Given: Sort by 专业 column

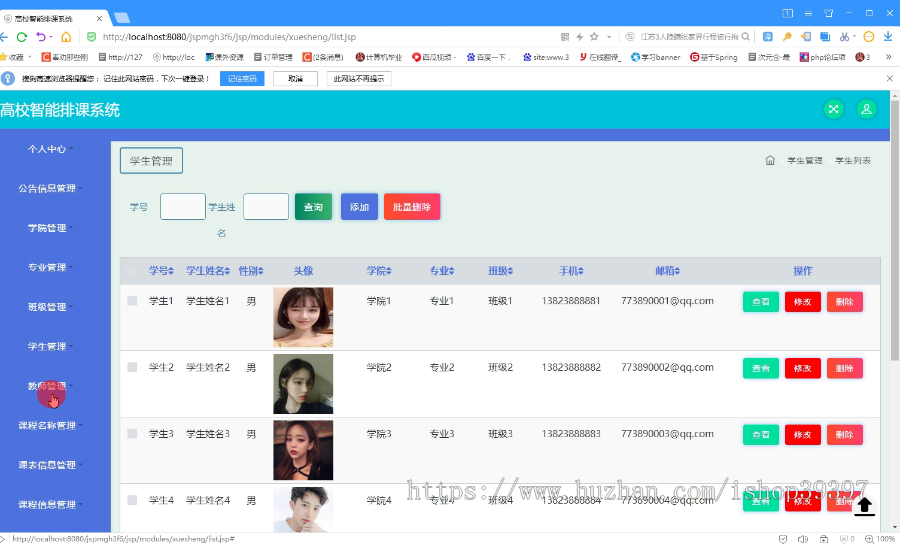Looking at the screenshot, I should [x=442, y=271].
